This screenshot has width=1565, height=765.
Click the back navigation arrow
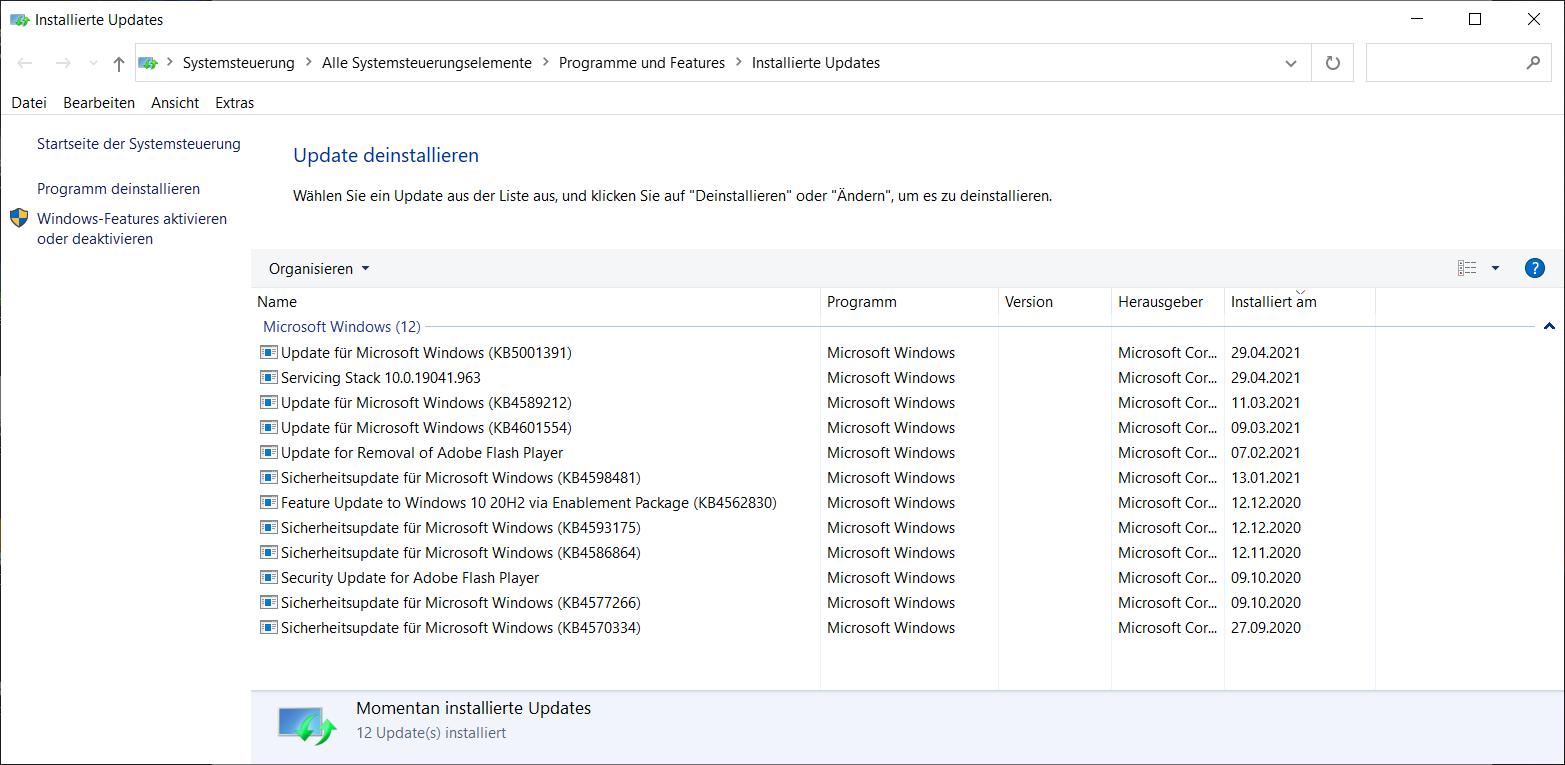point(26,63)
